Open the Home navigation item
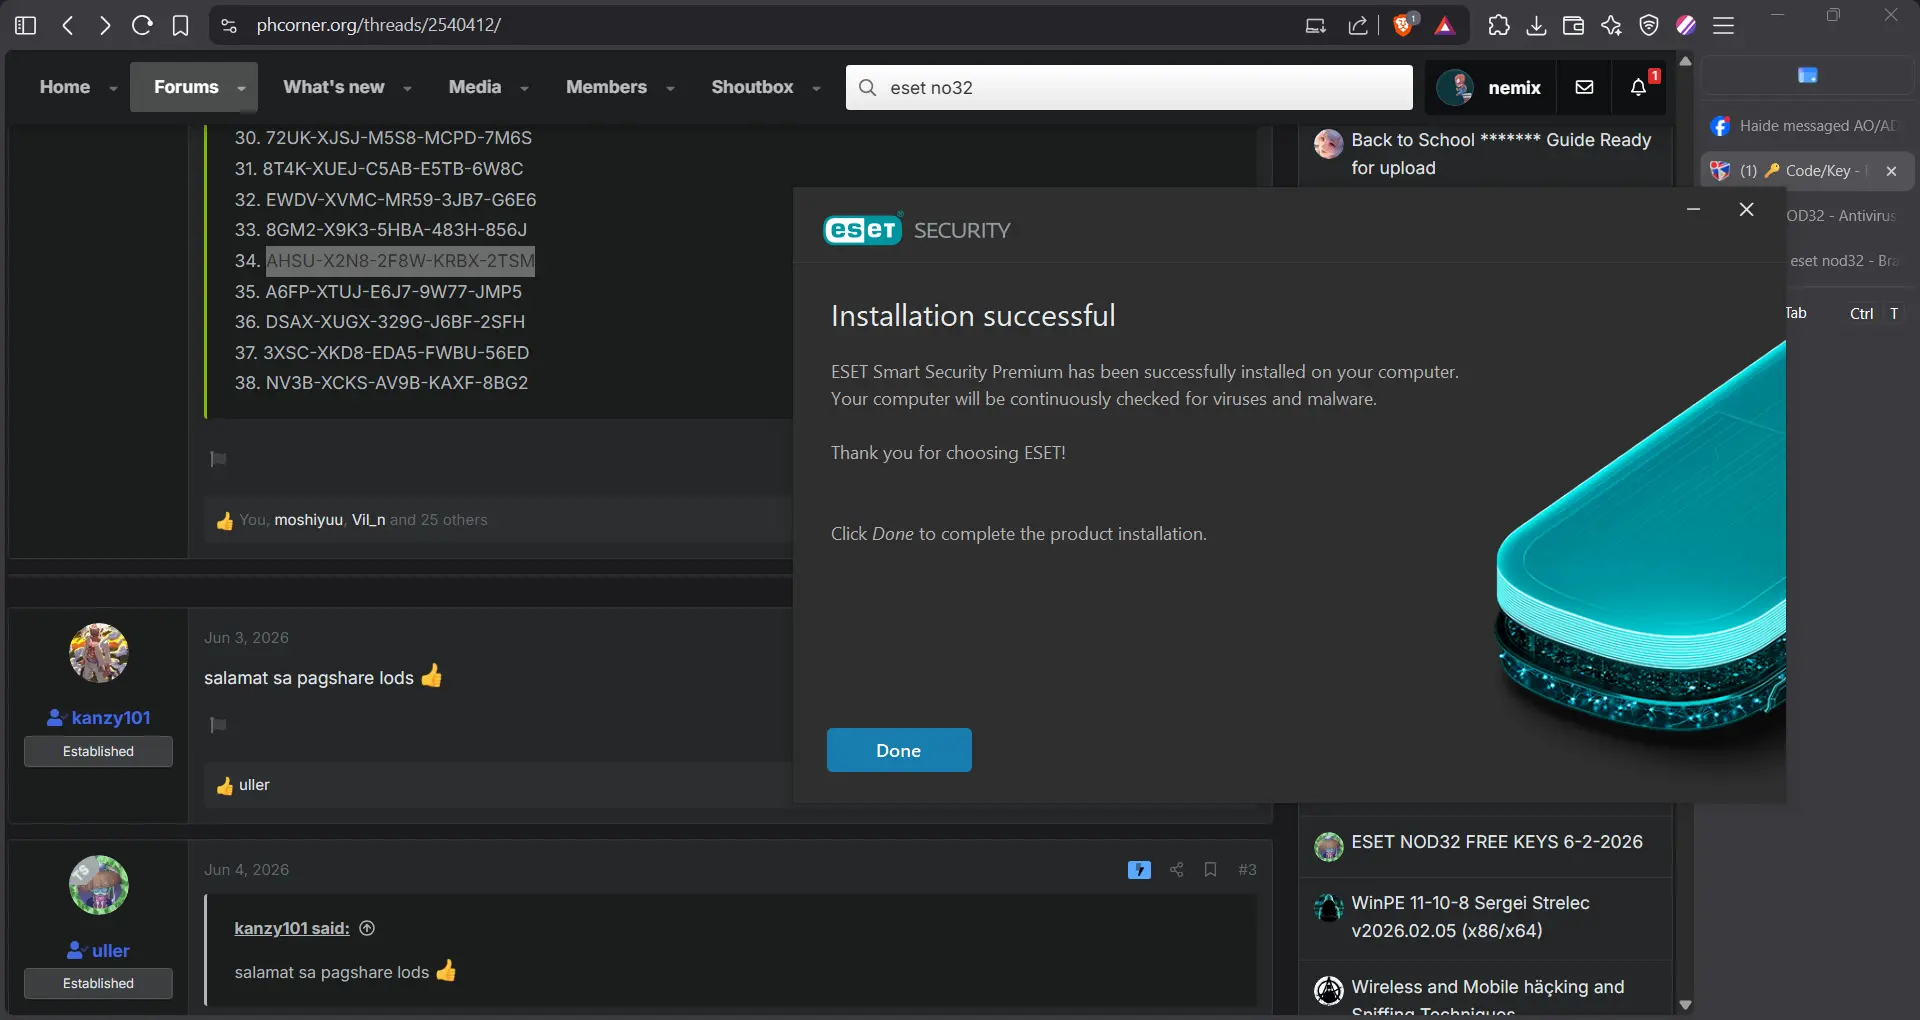This screenshot has width=1920, height=1020. pos(65,87)
